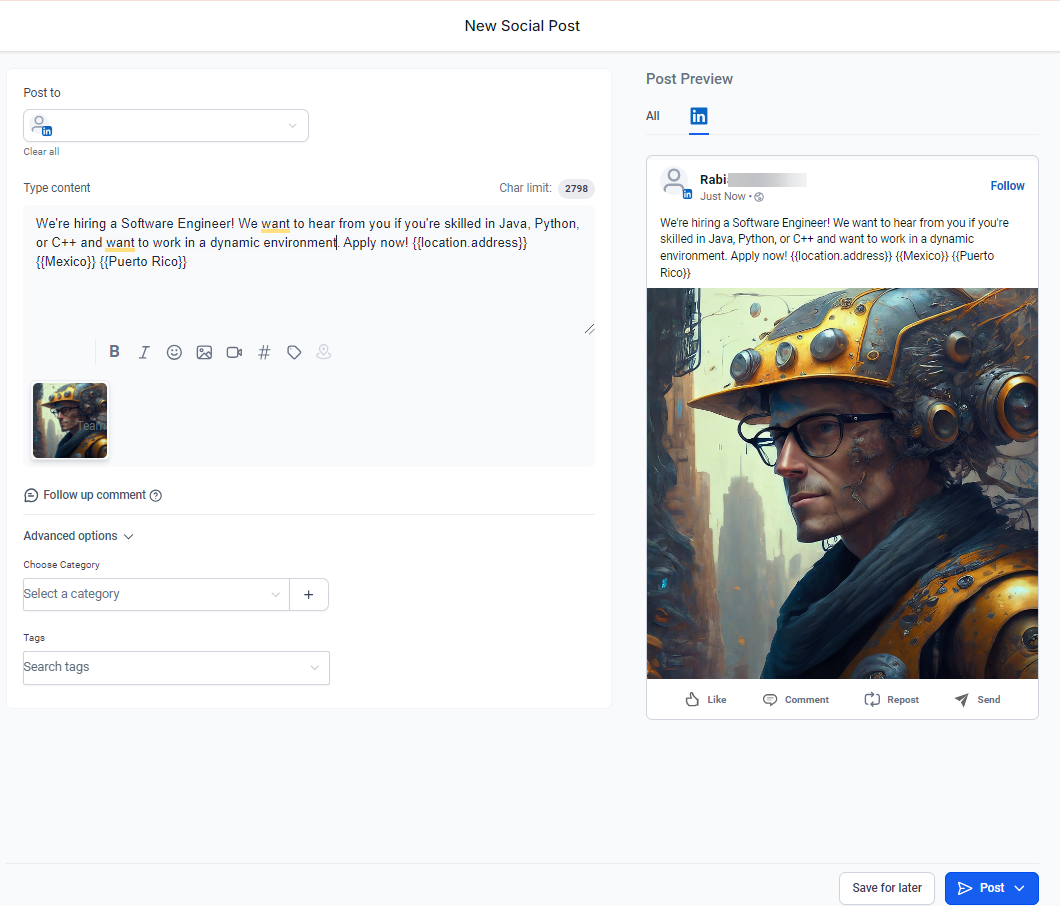
Task: Open the Search tags dropdown
Action: click(x=176, y=668)
